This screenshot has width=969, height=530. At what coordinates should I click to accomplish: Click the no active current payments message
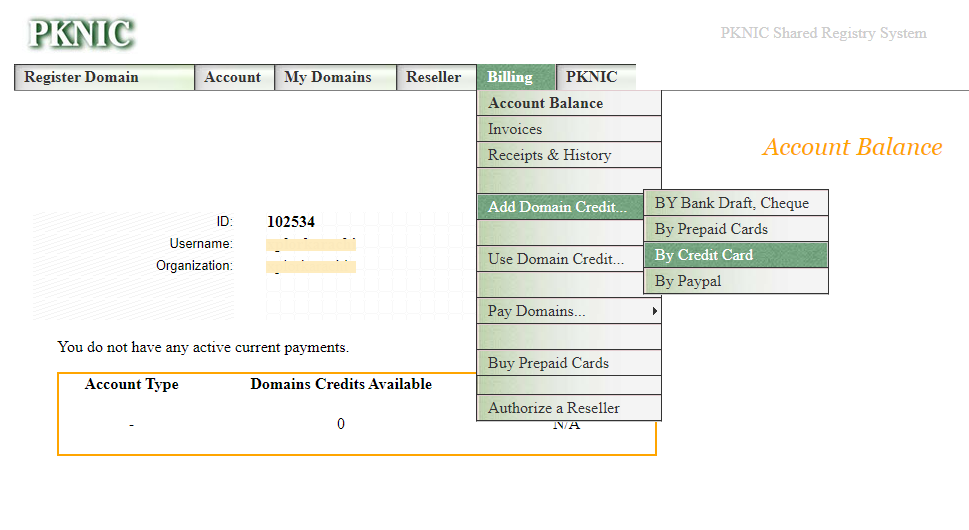[203, 347]
